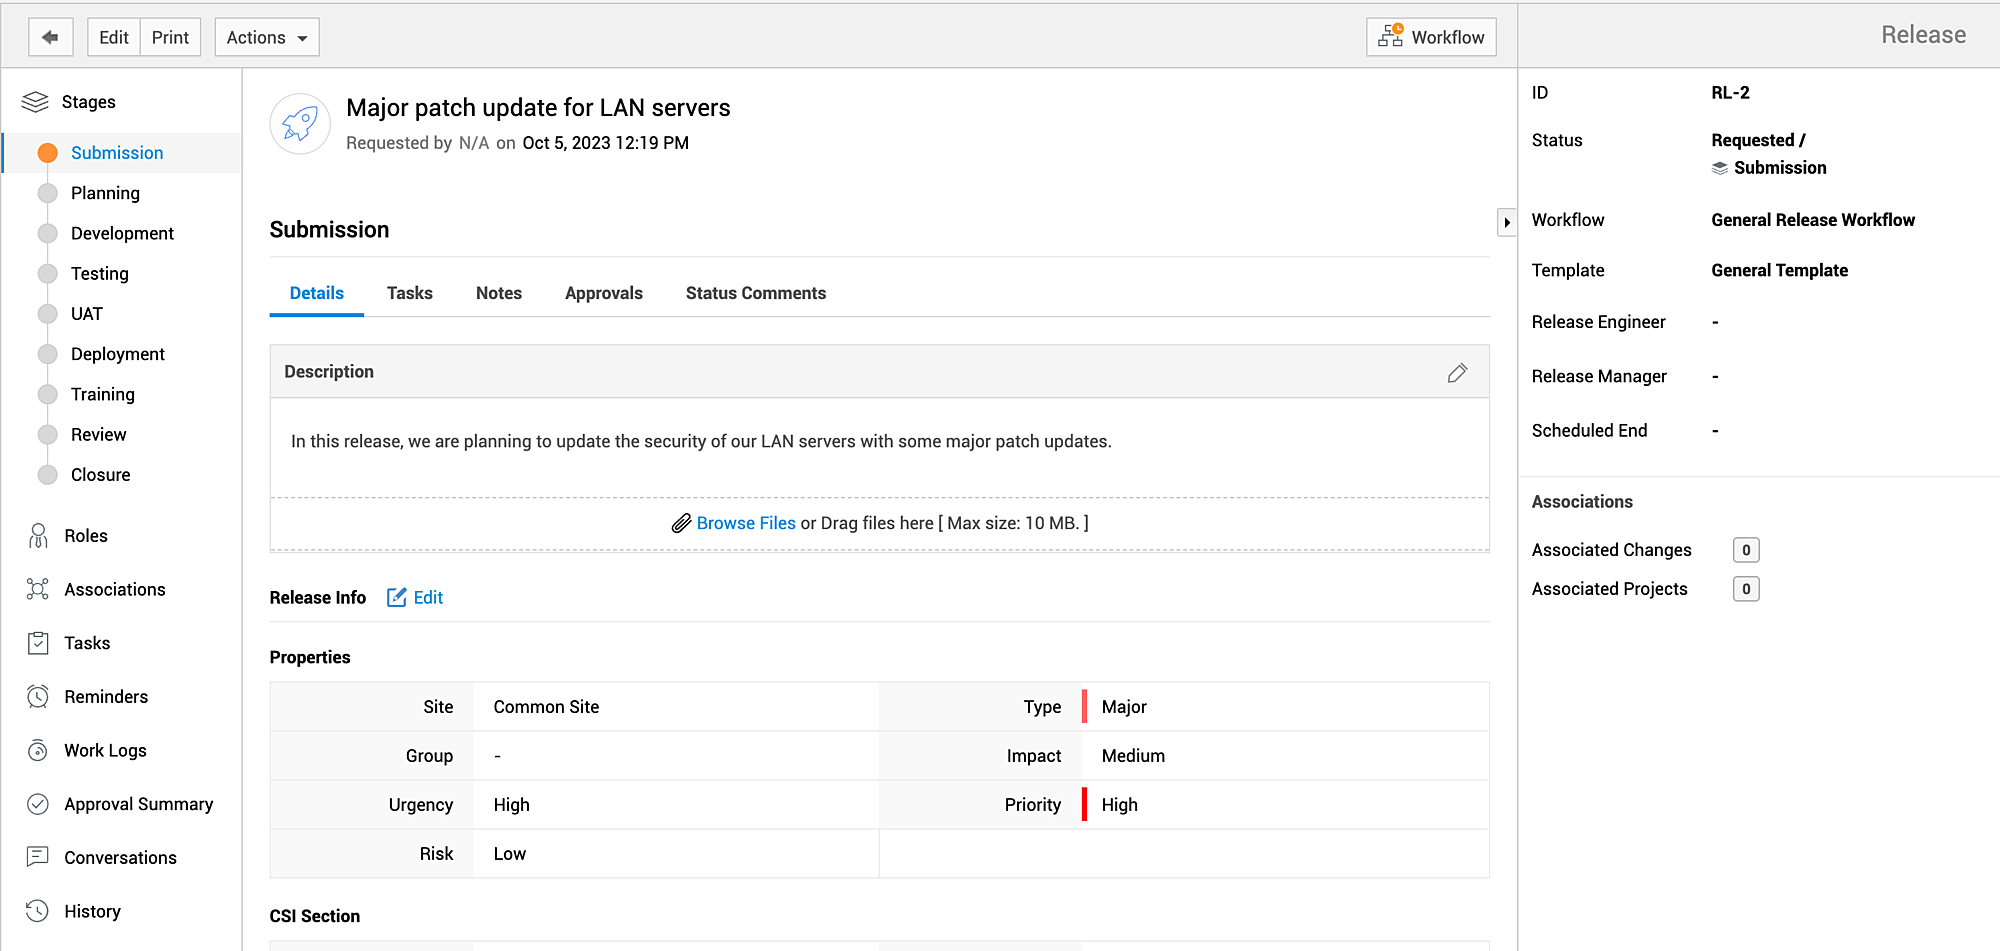
Task: Click the Tasks clipboard icon
Action: click(38, 643)
